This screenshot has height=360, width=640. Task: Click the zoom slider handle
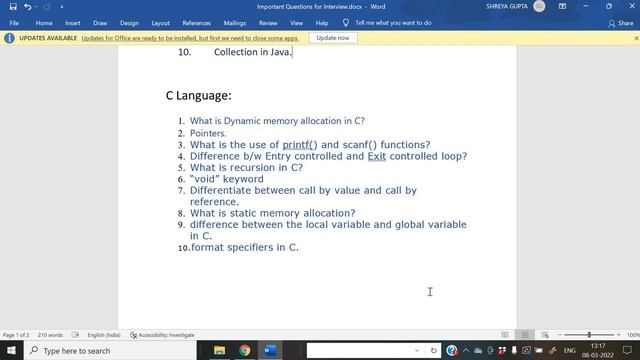[x=589, y=335]
